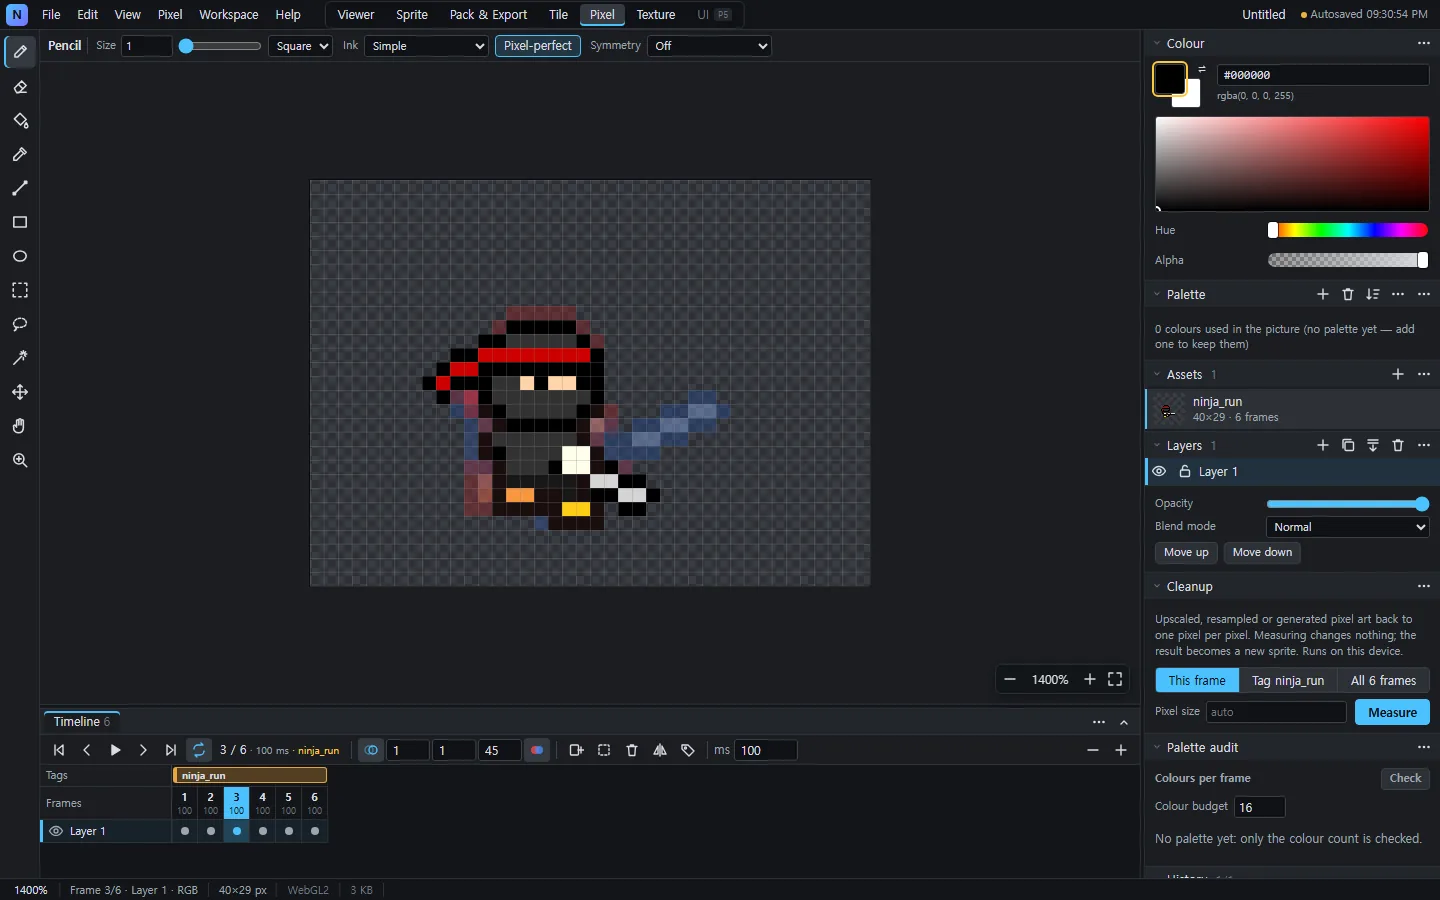Click the Measure button

coord(1393,712)
